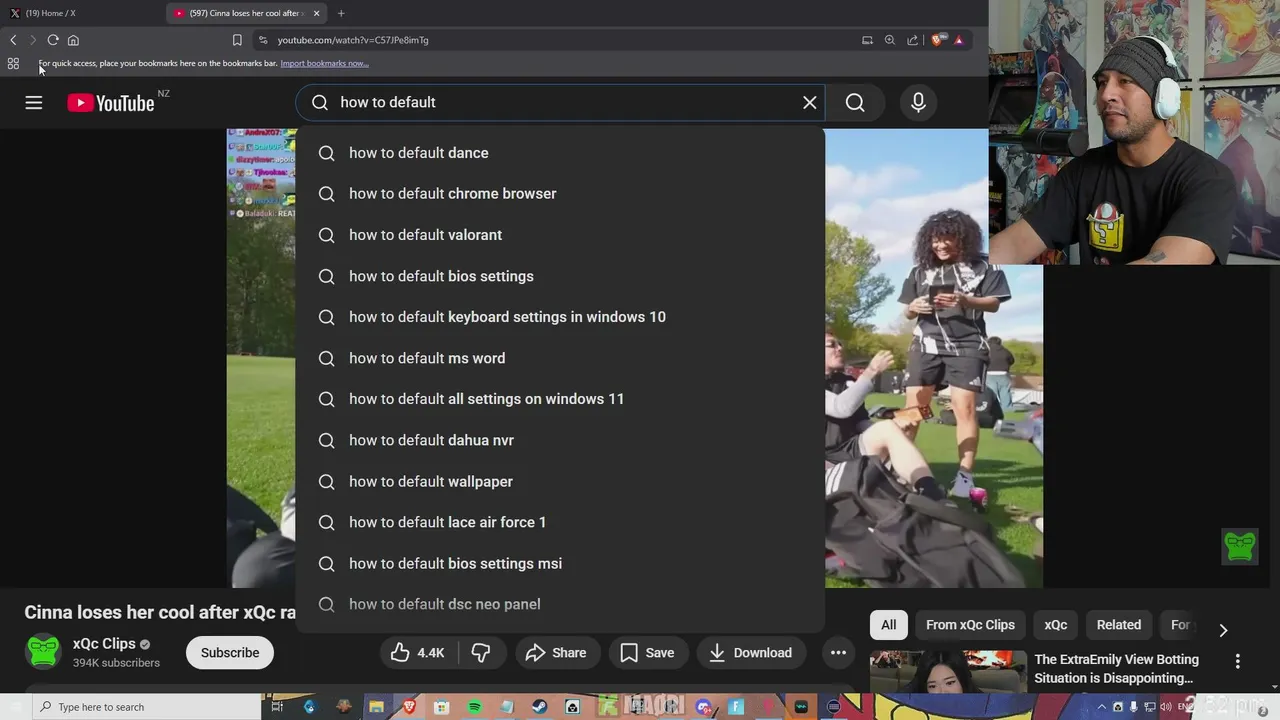Image resolution: width=1280 pixels, height=720 pixels.
Task: Subscribe to xQc Clips
Action: 230,653
